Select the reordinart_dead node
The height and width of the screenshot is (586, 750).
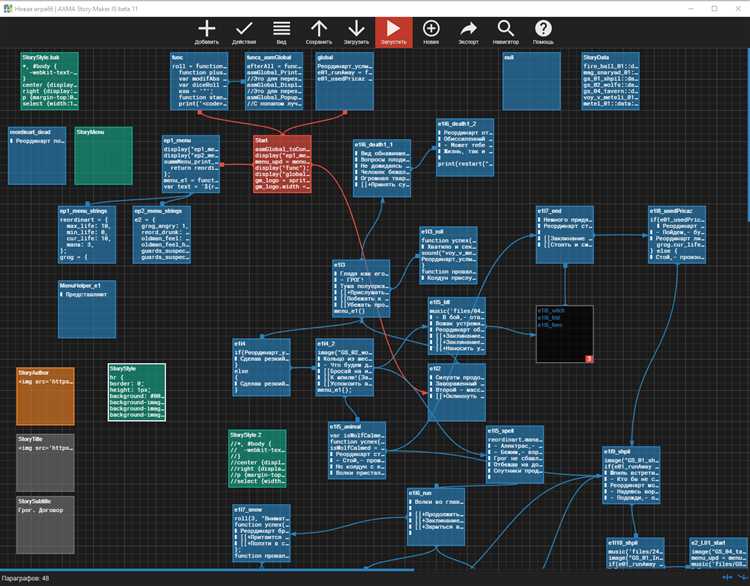click(37, 156)
